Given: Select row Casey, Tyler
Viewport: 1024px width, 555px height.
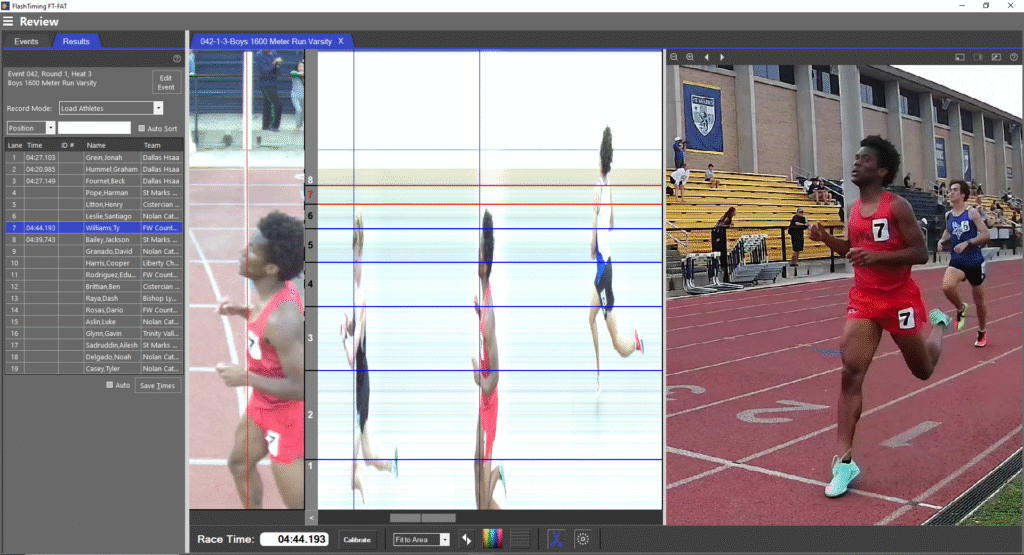Looking at the screenshot, I should pyautogui.click(x=93, y=369).
